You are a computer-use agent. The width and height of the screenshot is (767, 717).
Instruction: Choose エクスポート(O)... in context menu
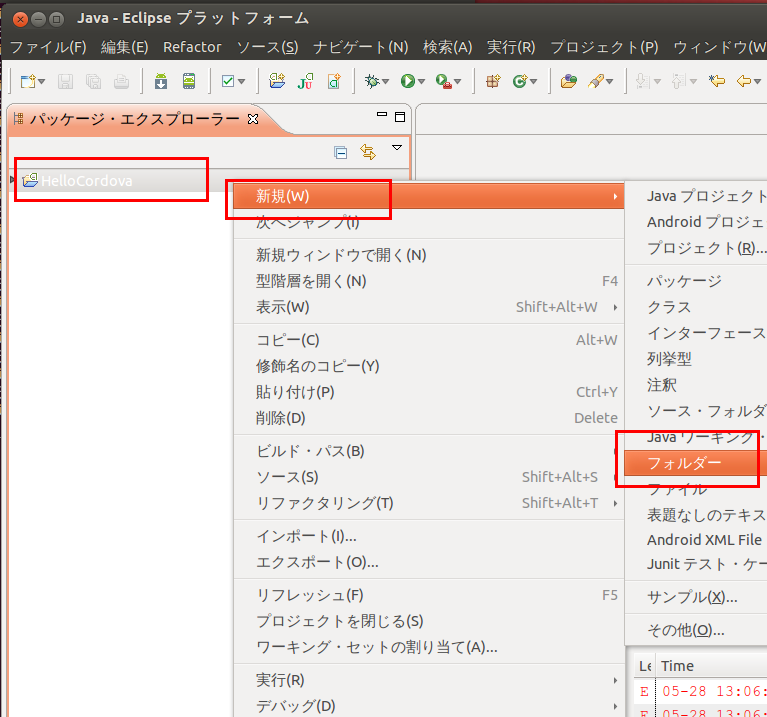(429, 562)
